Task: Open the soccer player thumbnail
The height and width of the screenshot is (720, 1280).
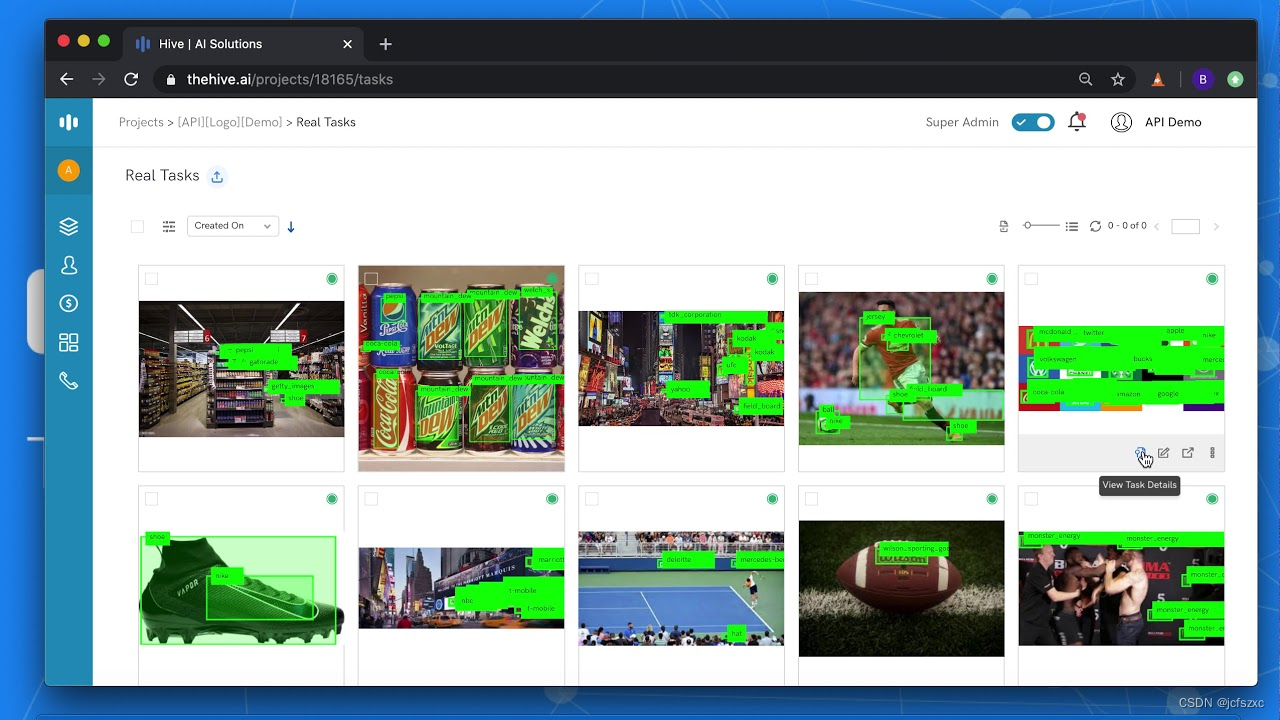Action: [901, 369]
